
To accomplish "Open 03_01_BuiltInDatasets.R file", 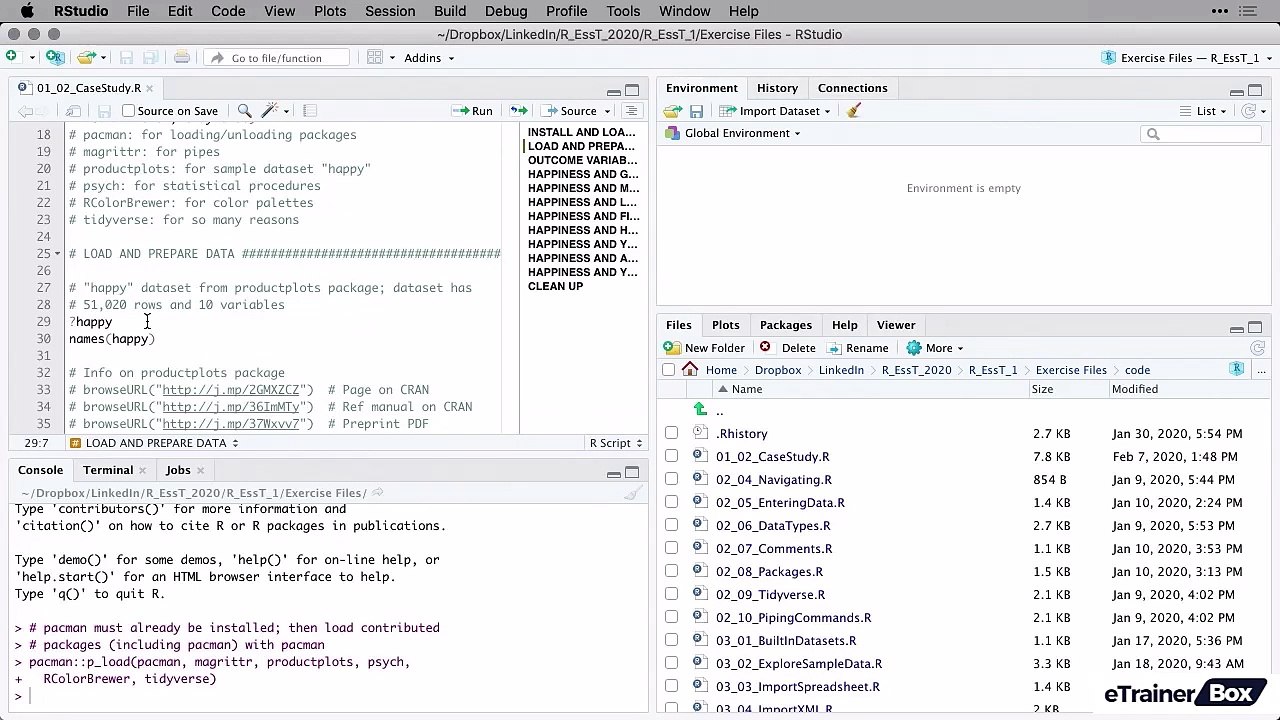I will [x=785, y=641].
